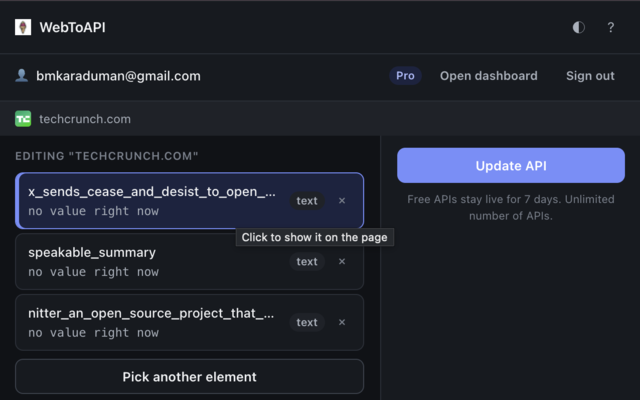
Task: Open type dropdown for speakable_summary field
Action: pos(307,262)
